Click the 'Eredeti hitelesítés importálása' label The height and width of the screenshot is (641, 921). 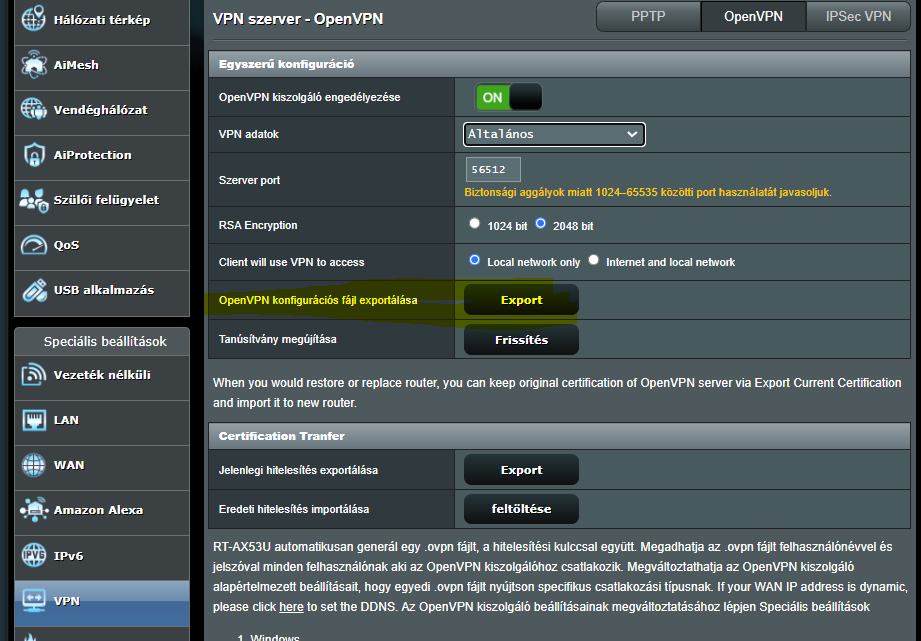coord(294,509)
